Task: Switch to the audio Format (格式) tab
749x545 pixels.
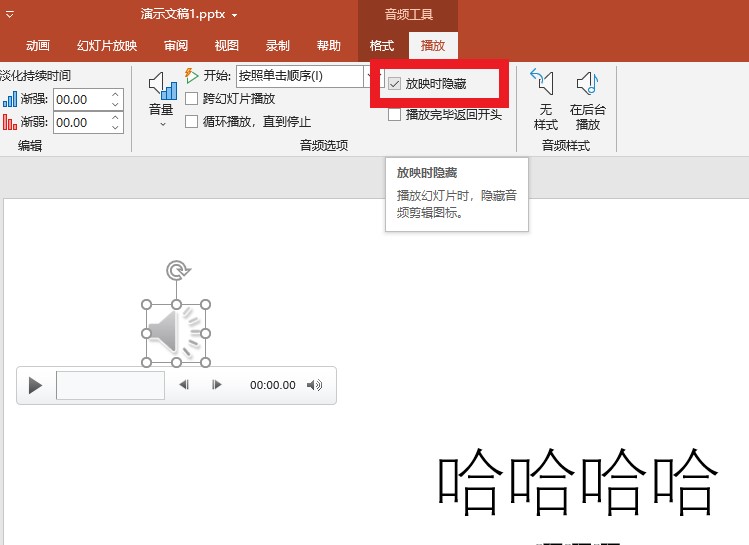Action: pyautogui.click(x=382, y=45)
